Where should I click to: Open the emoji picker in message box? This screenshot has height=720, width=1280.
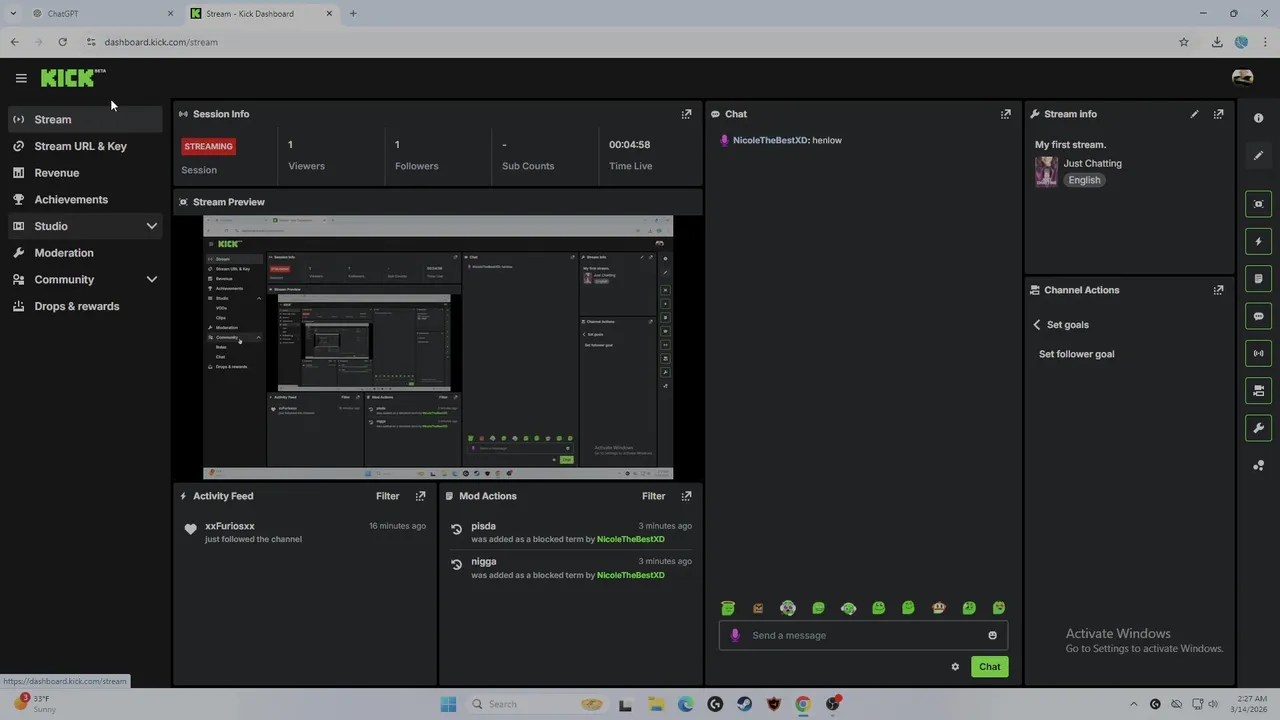[992, 635]
